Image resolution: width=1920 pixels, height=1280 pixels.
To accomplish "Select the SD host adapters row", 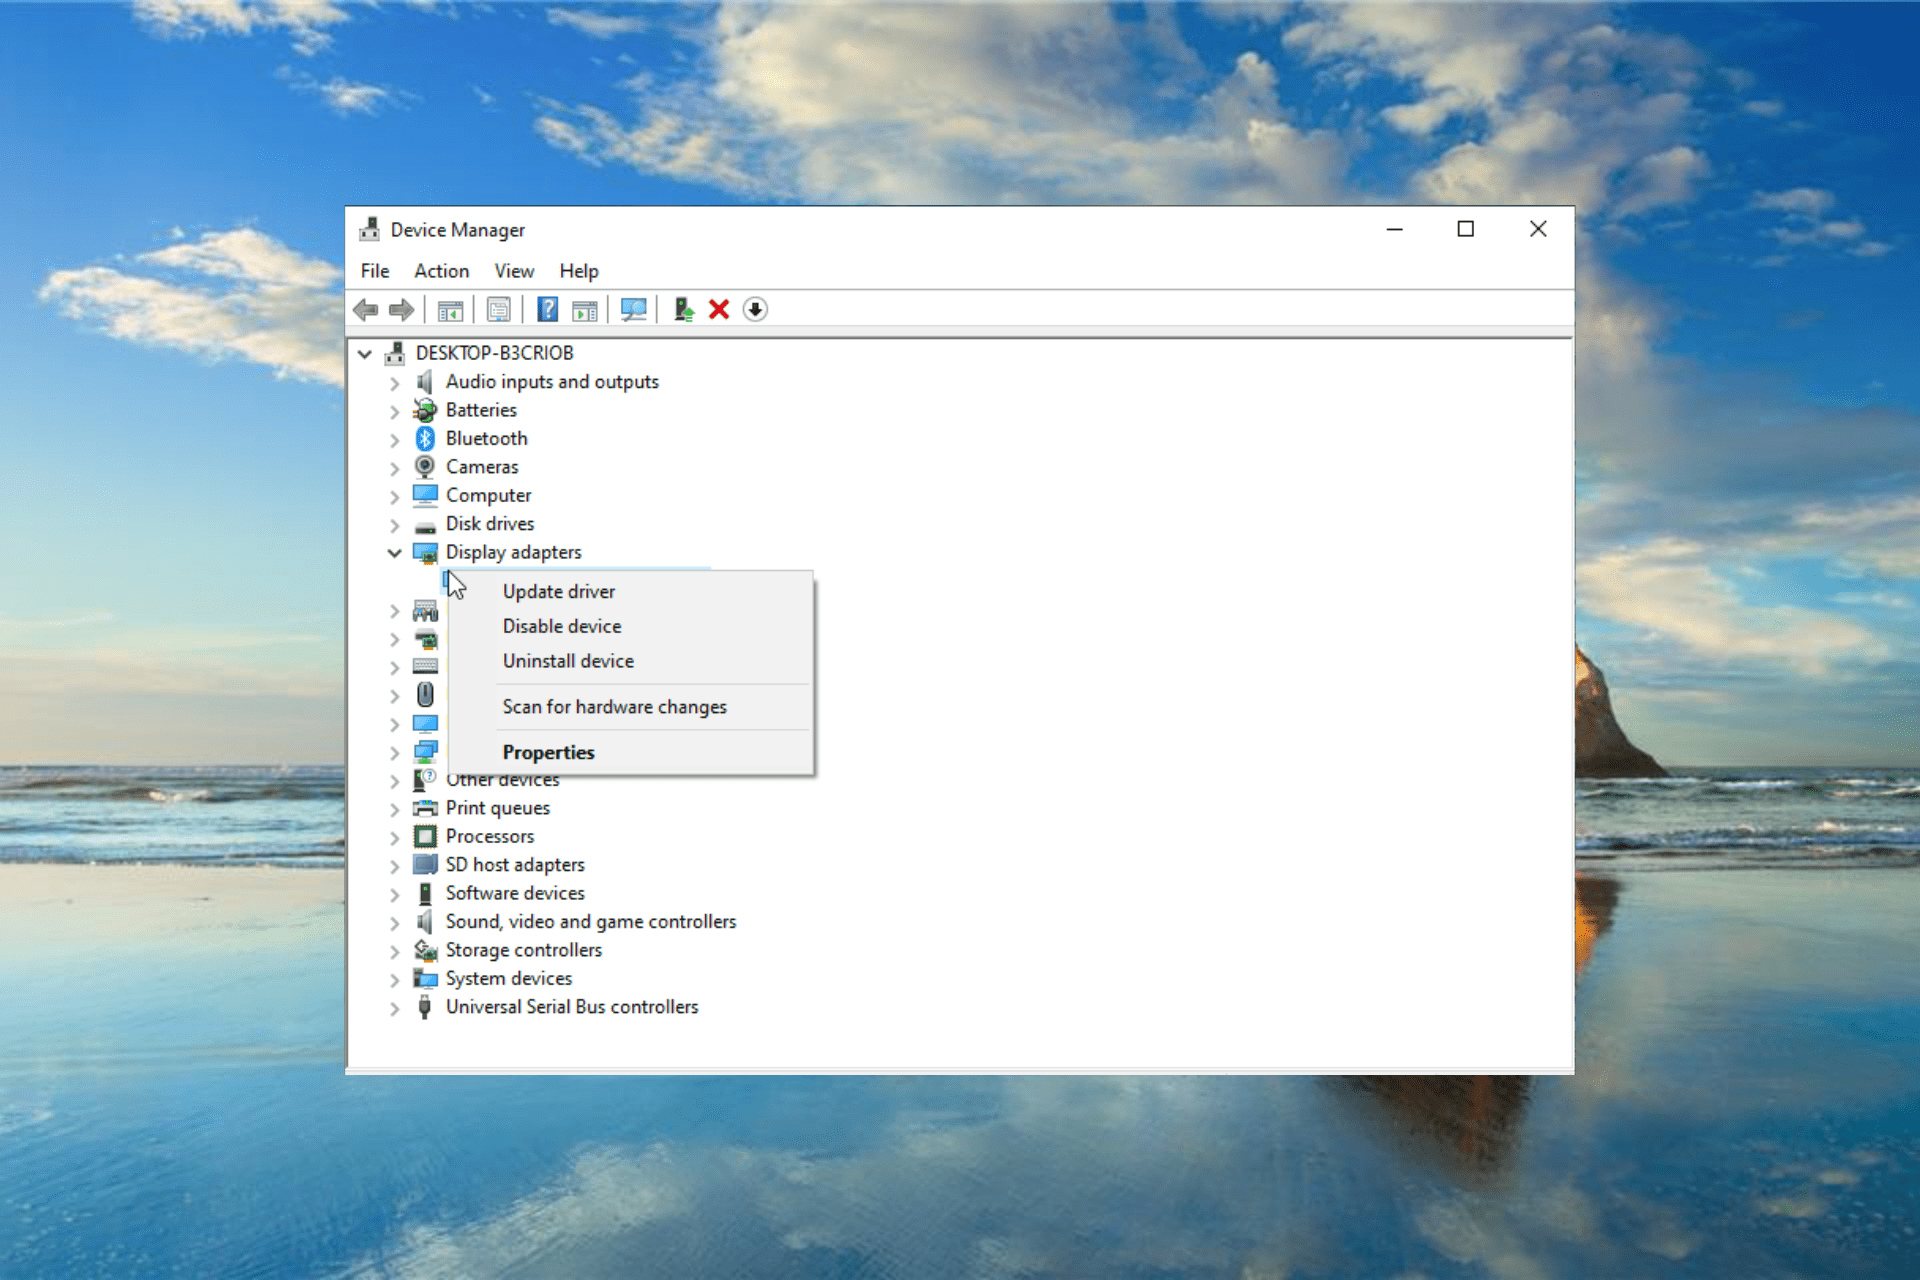I will click(515, 865).
